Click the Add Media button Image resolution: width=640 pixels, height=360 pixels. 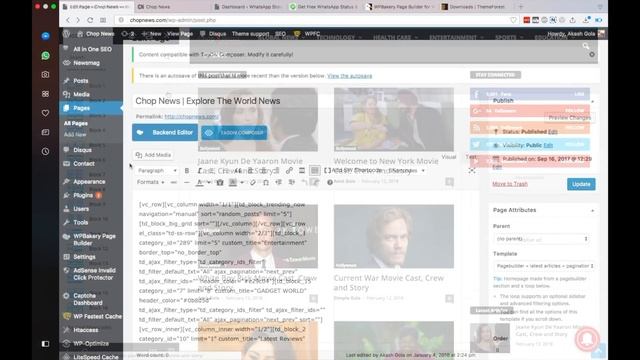pos(153,155)
